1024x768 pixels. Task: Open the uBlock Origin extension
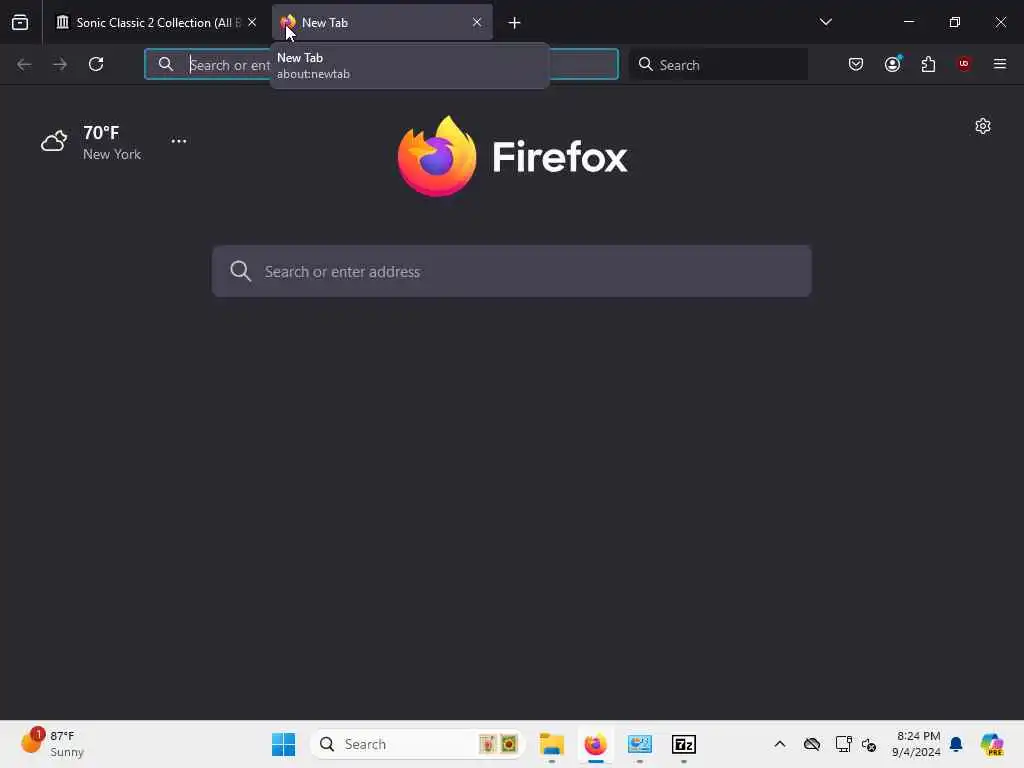[x=964, y=64]
